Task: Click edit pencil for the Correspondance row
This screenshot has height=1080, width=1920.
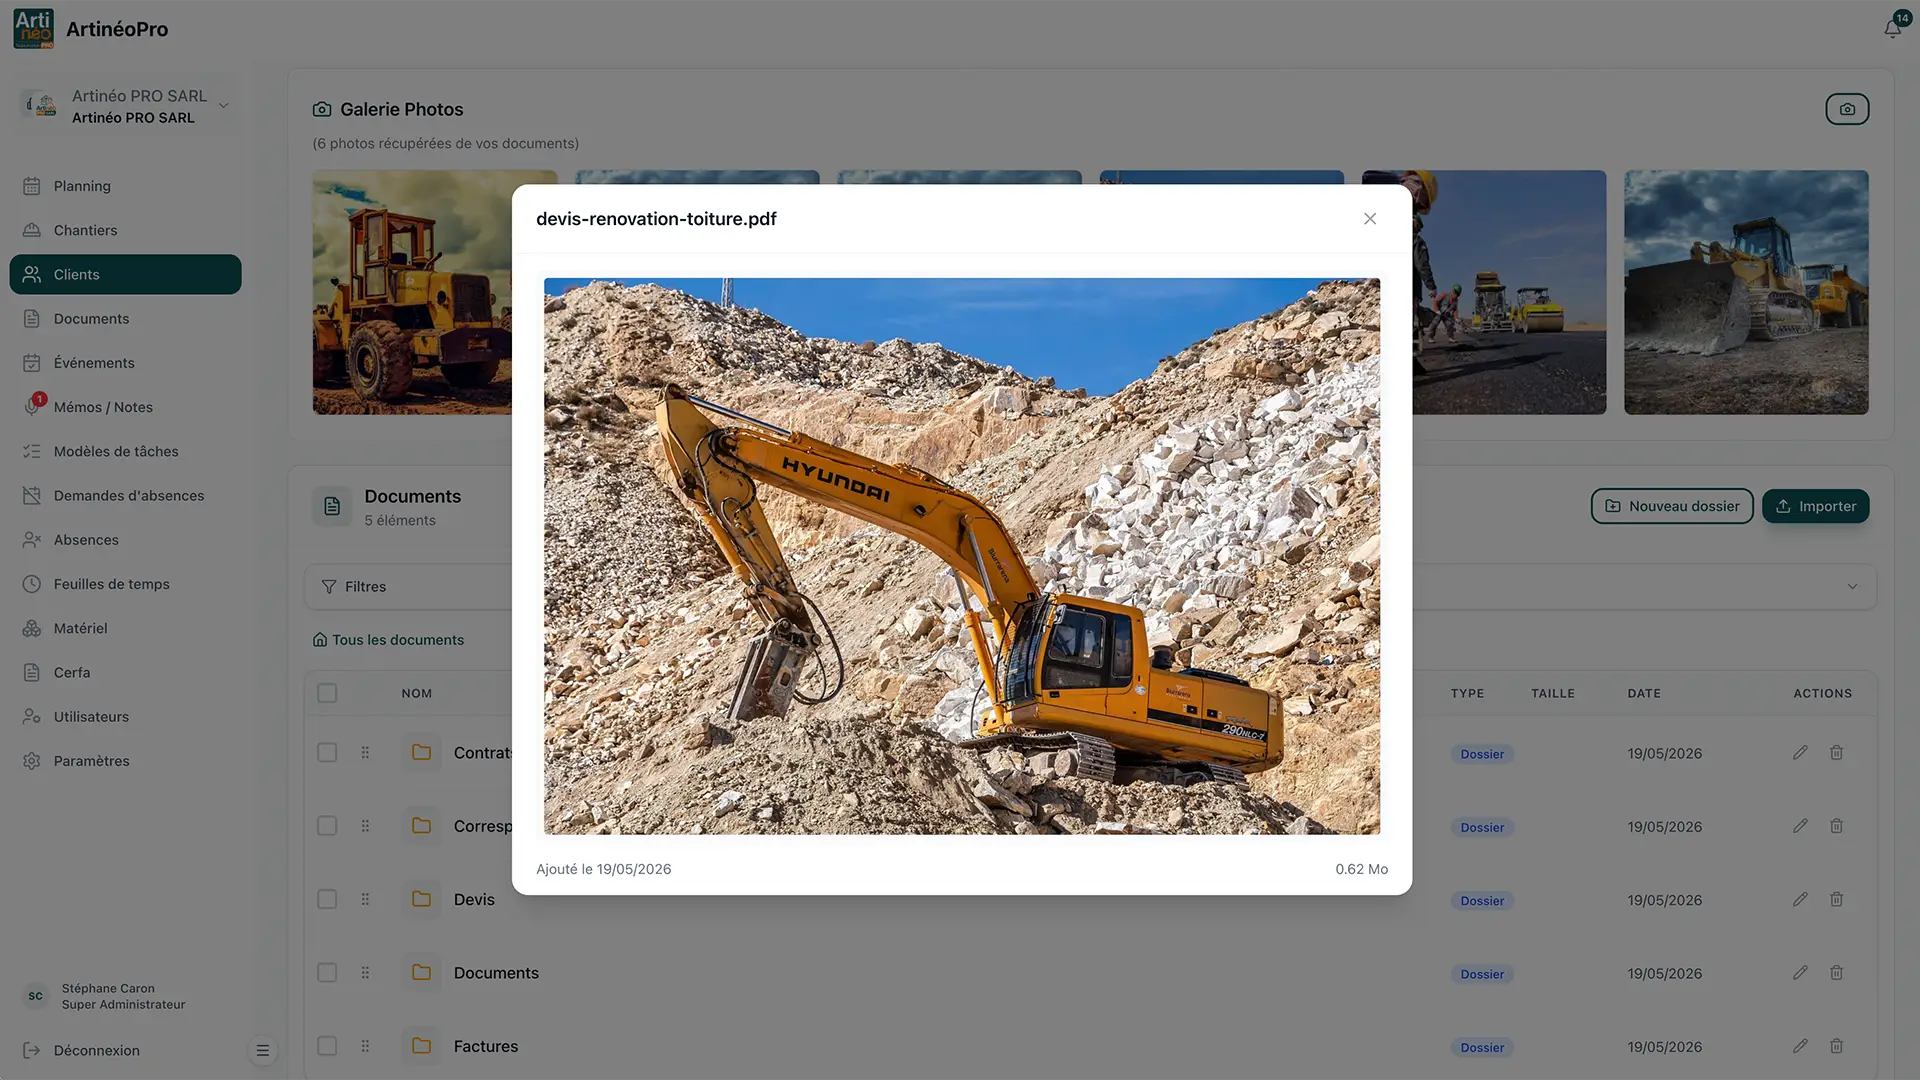Action: tap(1800, 826)
